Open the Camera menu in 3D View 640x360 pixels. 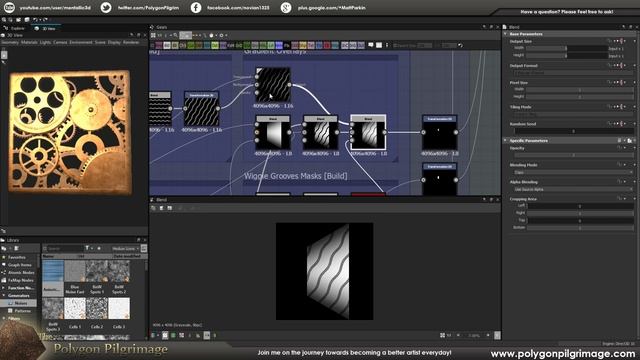[60, 42]
